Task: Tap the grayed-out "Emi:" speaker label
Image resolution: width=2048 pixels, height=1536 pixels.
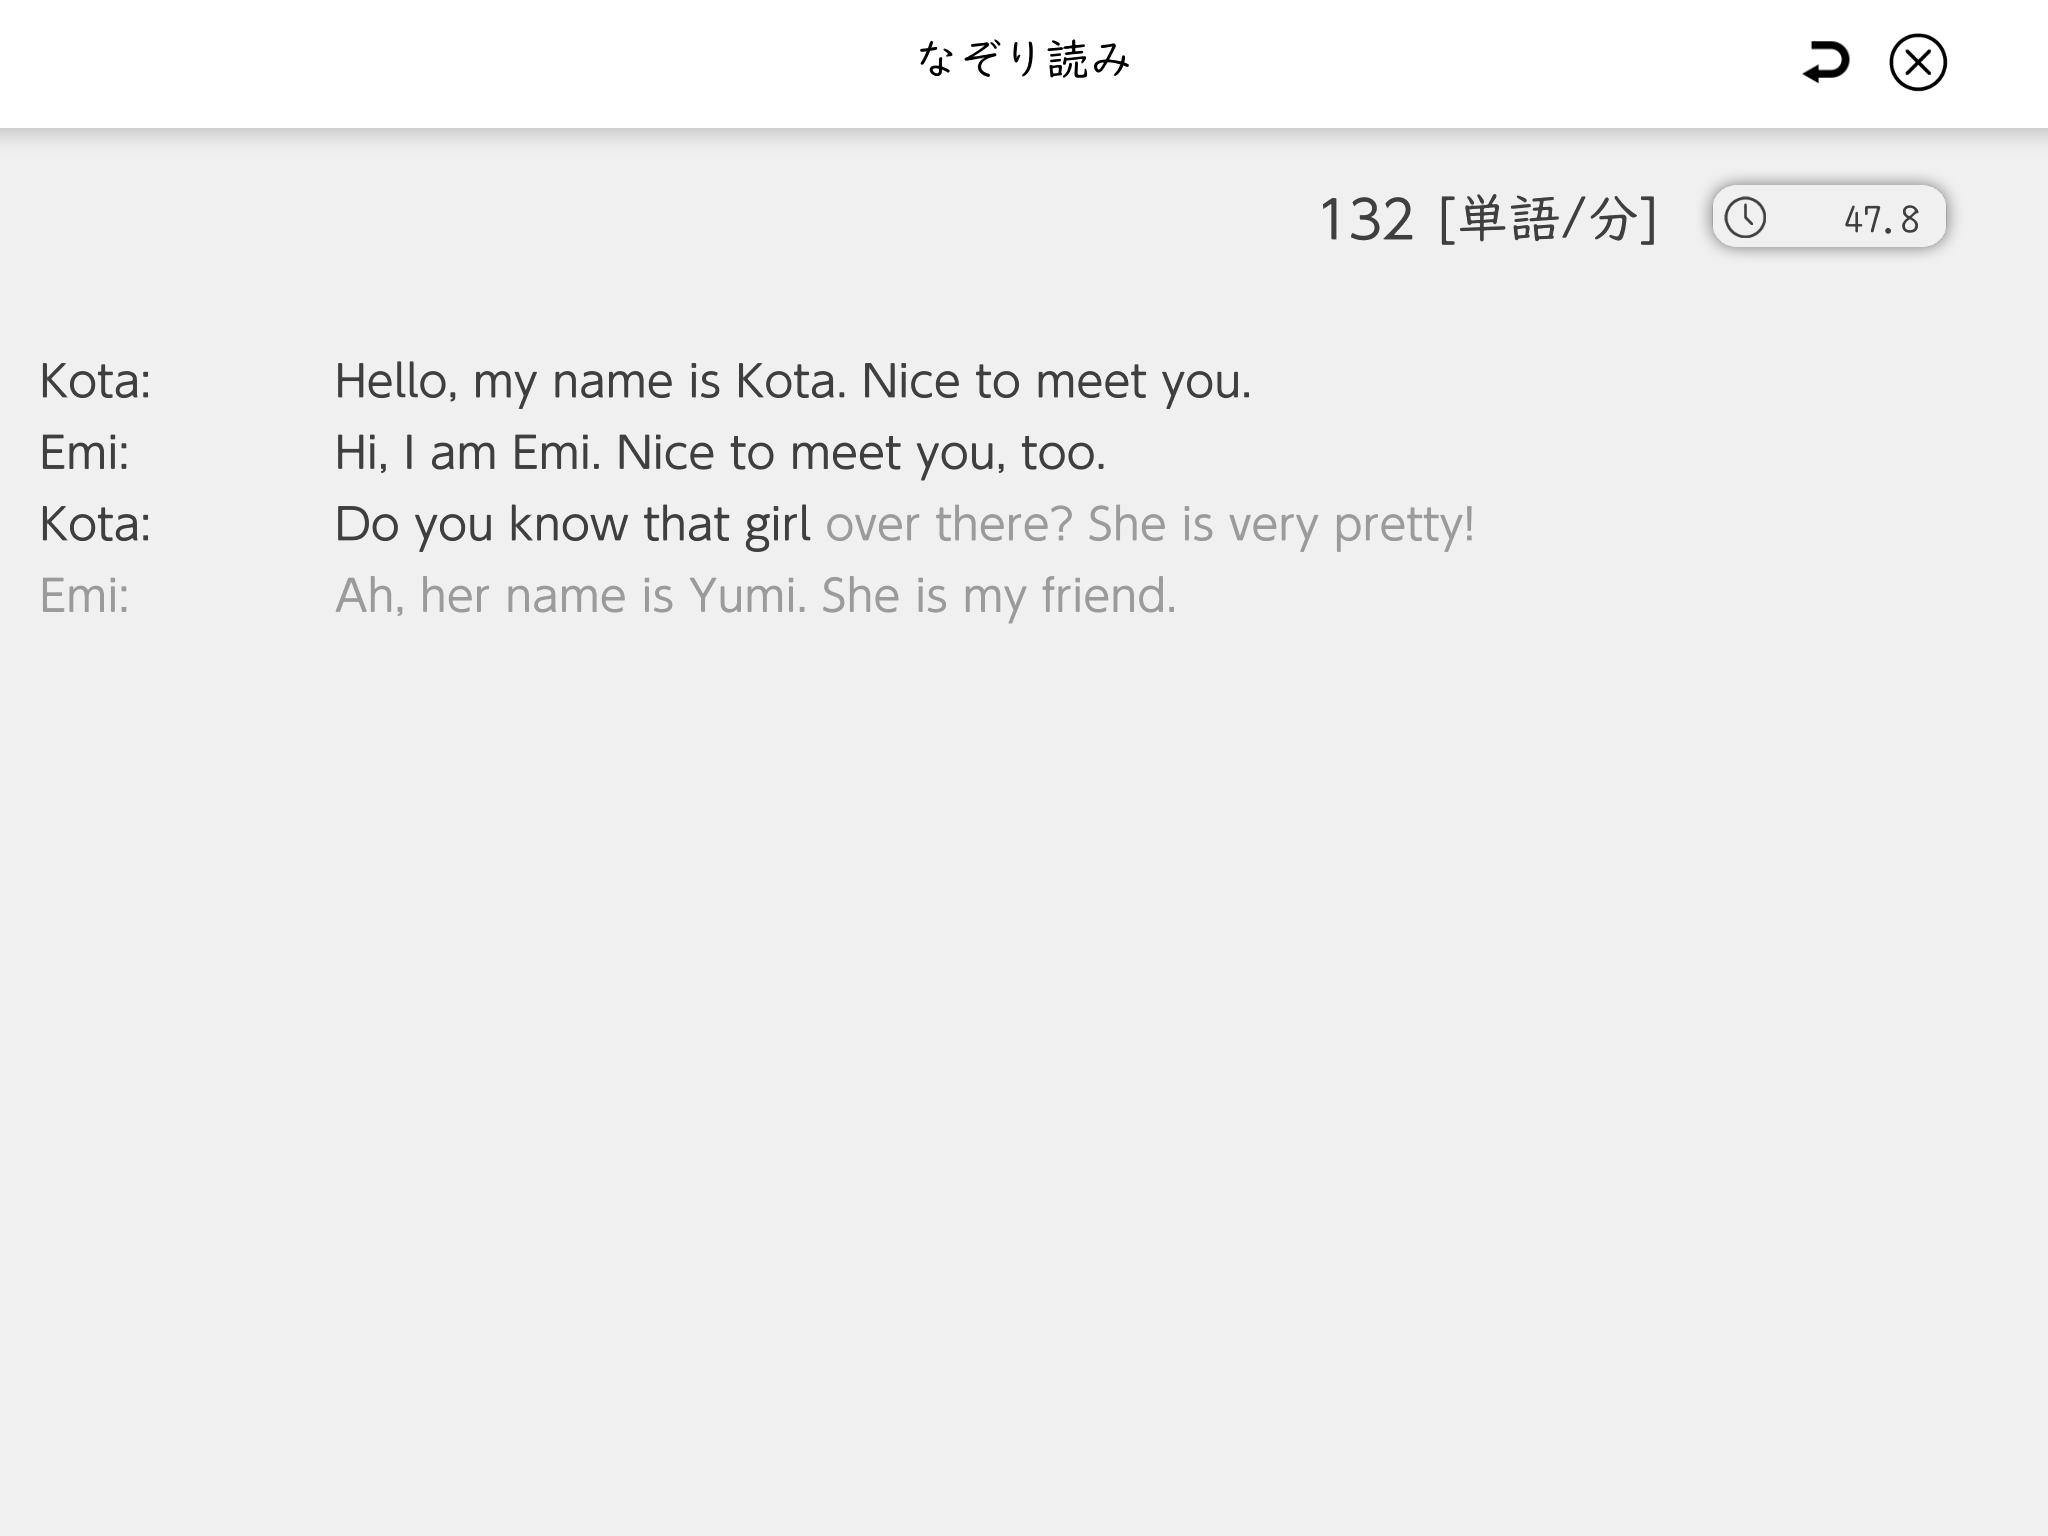Action: [85, 596]
